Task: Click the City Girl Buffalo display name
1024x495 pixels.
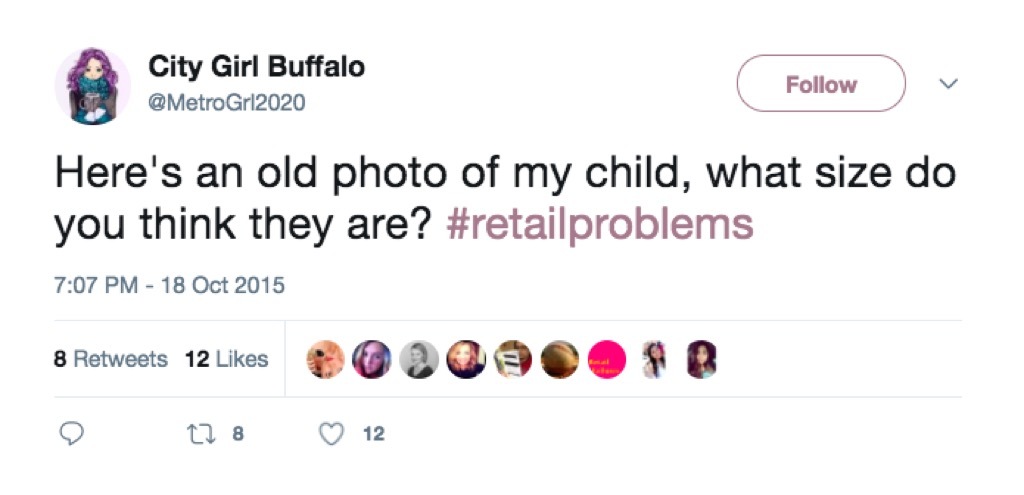Action: (256, 67)
